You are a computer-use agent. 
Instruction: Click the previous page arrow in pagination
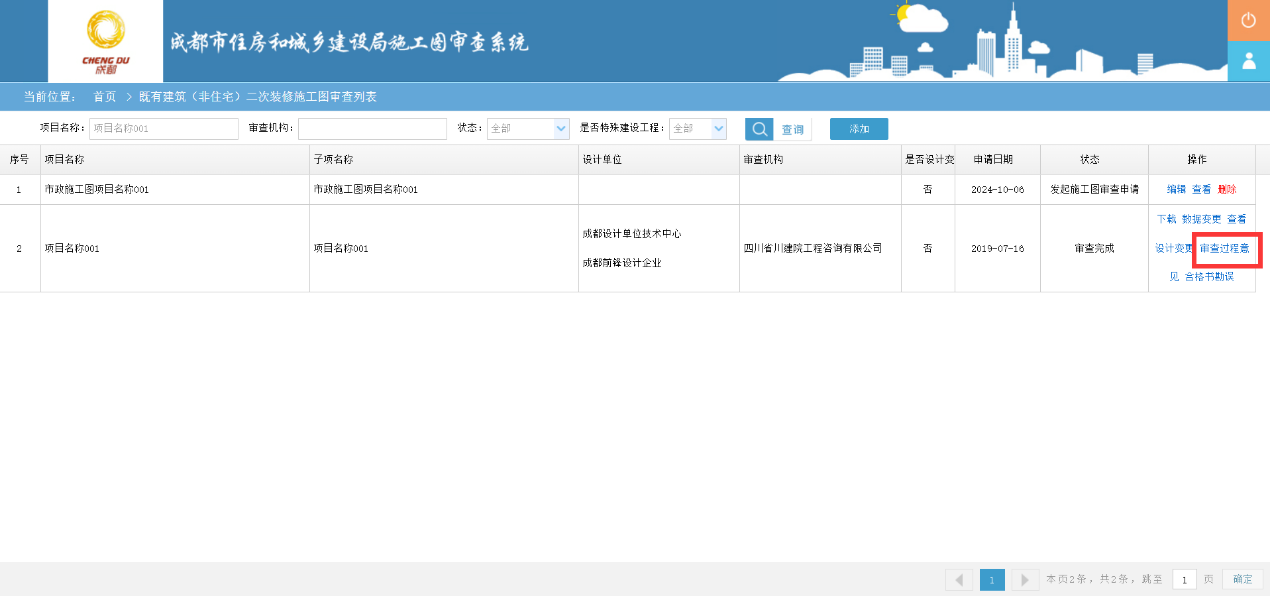point(958,579)
